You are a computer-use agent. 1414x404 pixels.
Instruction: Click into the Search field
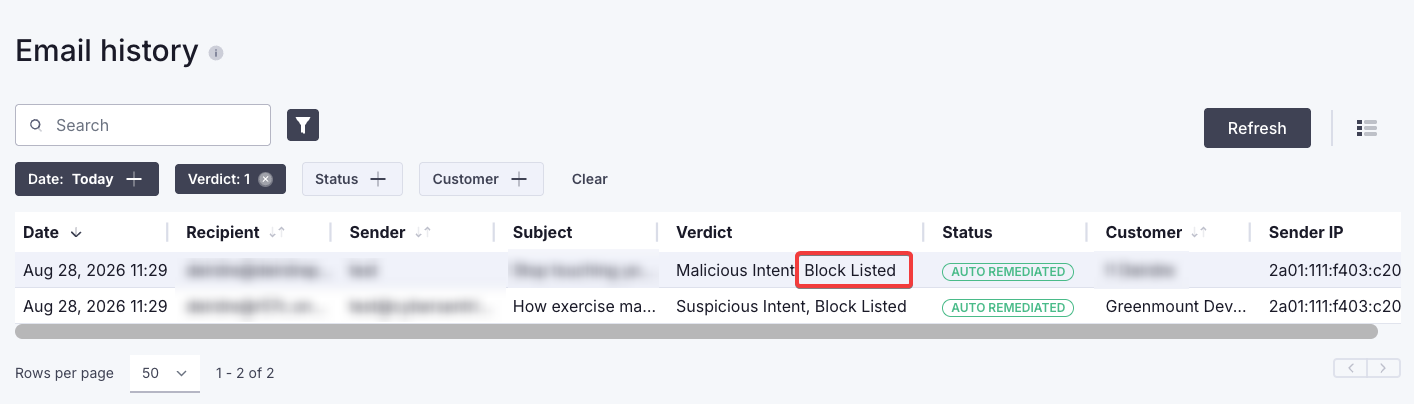coord(143,125)
